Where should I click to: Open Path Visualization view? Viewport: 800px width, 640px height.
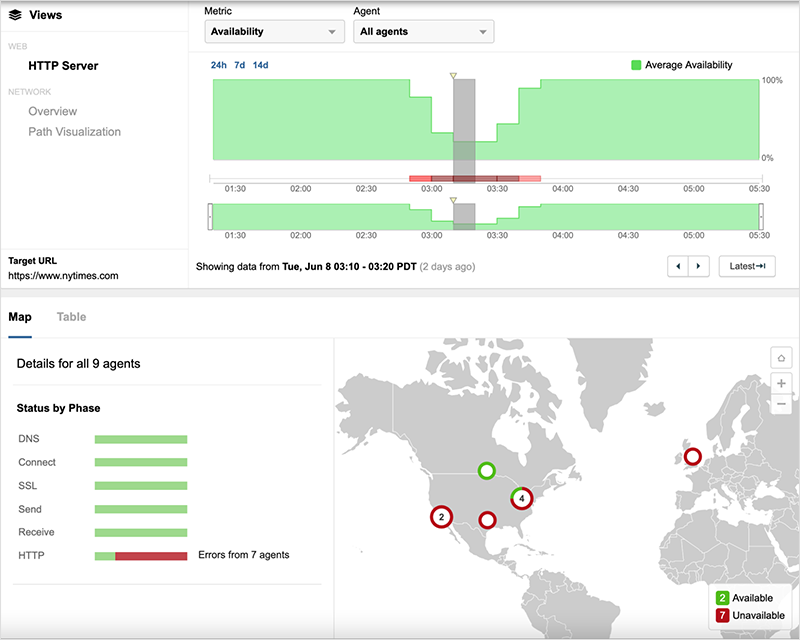(x=74, y=132)
